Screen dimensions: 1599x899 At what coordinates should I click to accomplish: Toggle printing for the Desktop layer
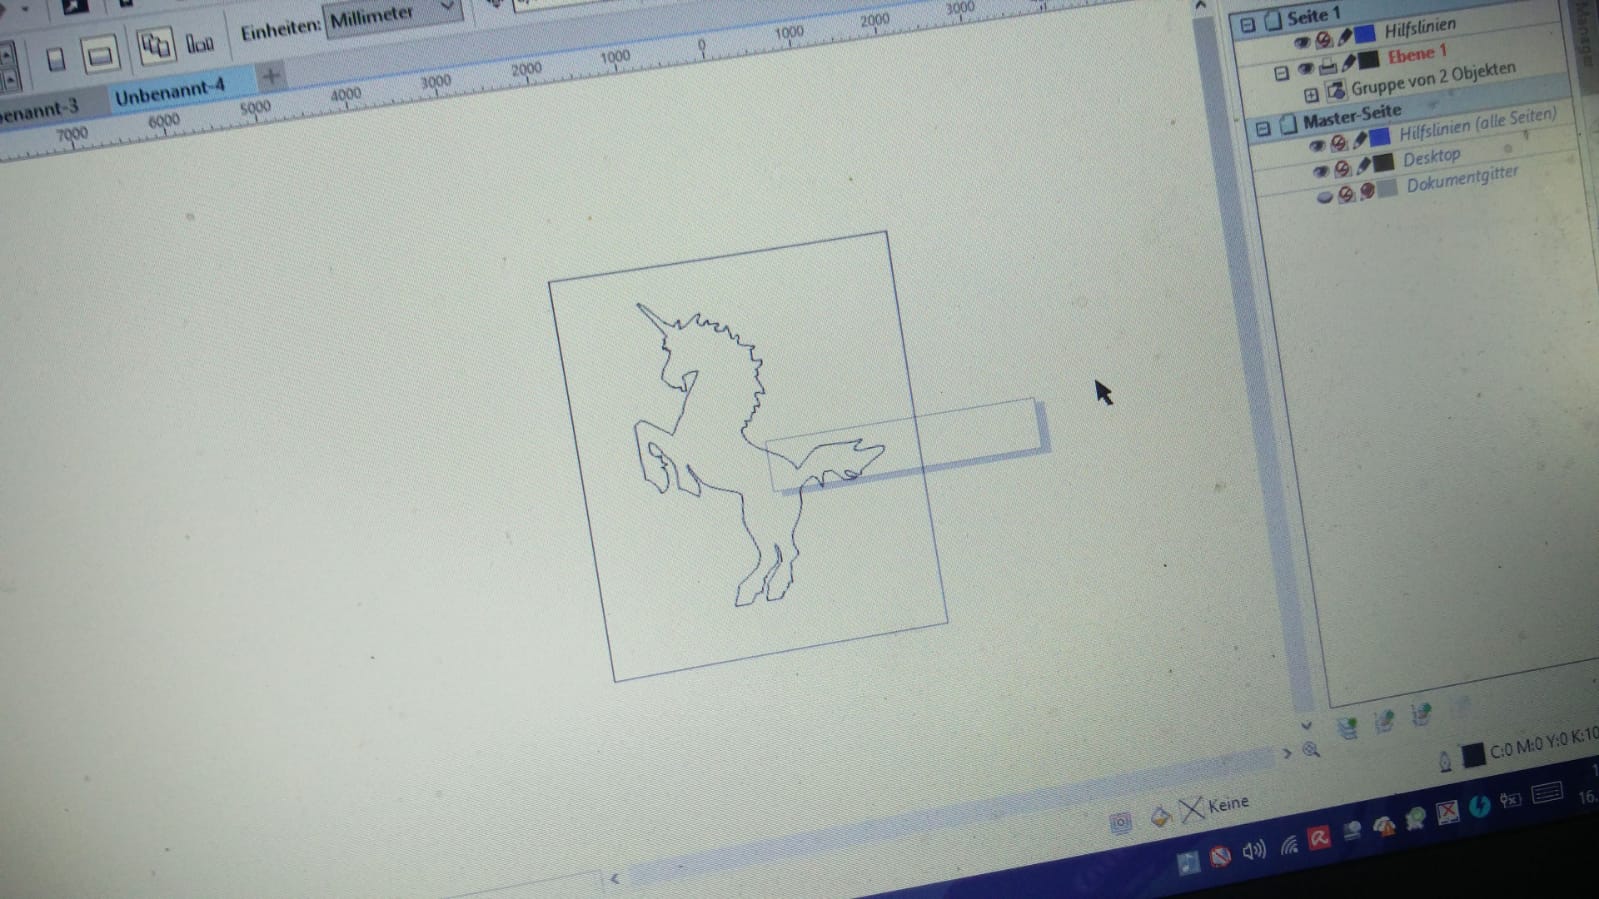pos(1343,168)
